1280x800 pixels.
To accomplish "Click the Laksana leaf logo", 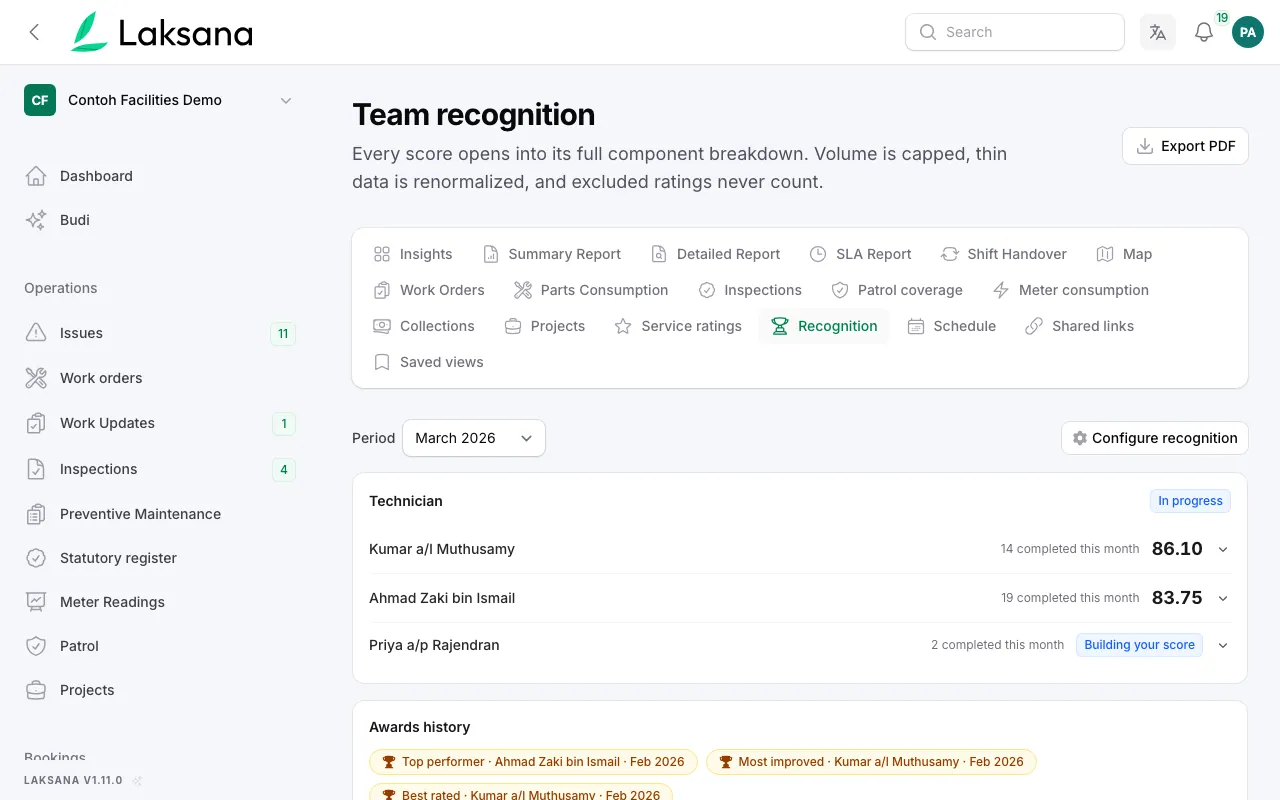I will 89,32.
